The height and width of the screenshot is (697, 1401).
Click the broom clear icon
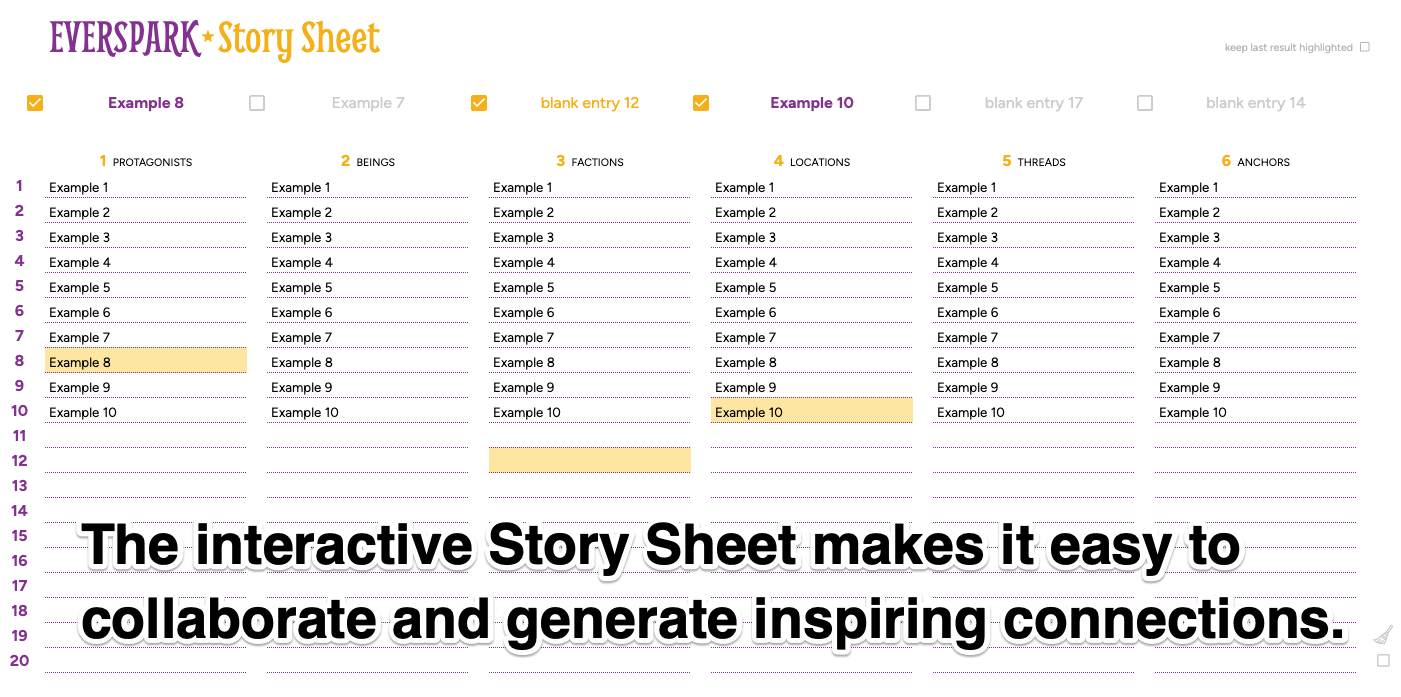point(1383,635)
